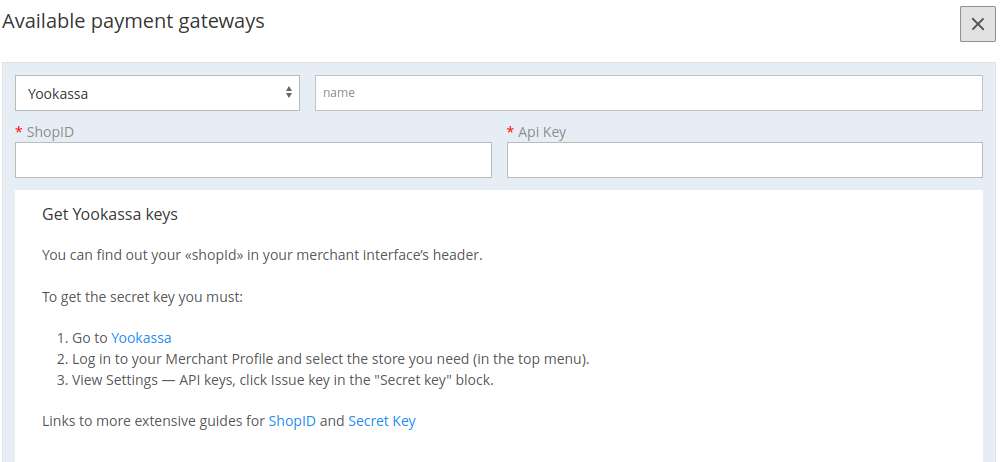This screenshot has height=462, width=1001.
Task: Click the text 'To get the secret key you must:'
Action: [142, 297]
